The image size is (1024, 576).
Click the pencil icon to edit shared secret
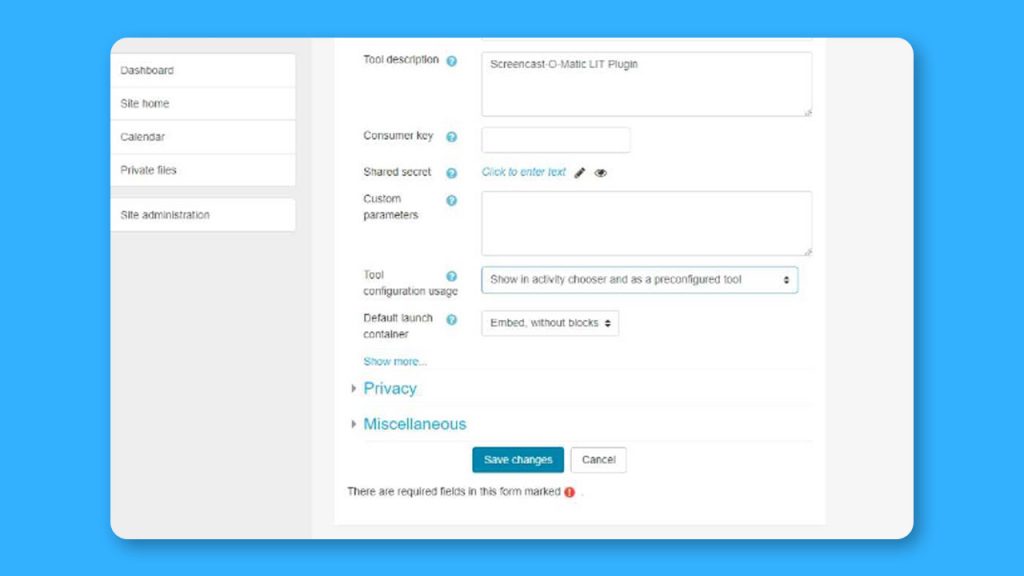coord(580,172)
